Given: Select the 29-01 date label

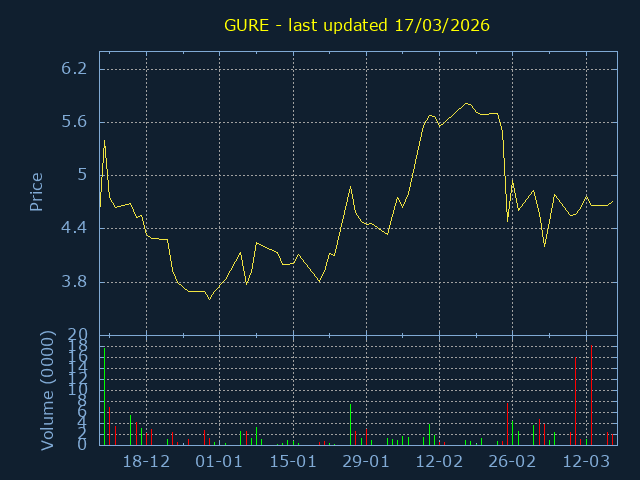Looking at the screenshot, I should (x=366, y=462).
